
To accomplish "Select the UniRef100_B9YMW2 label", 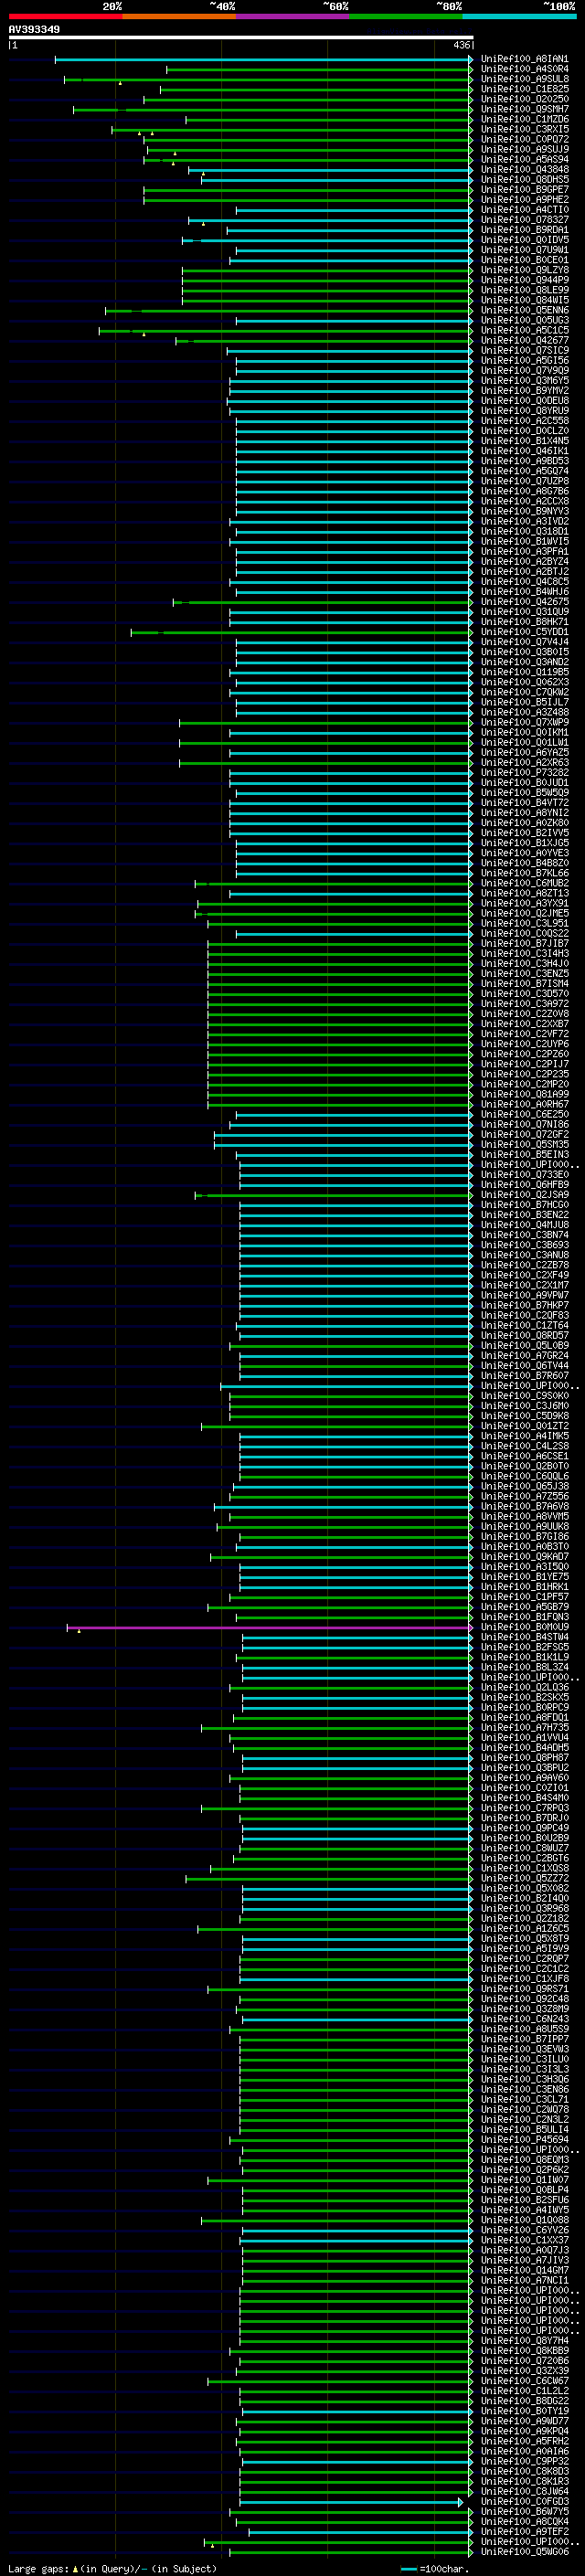I will pyautogui.click(x=524, y=390).
